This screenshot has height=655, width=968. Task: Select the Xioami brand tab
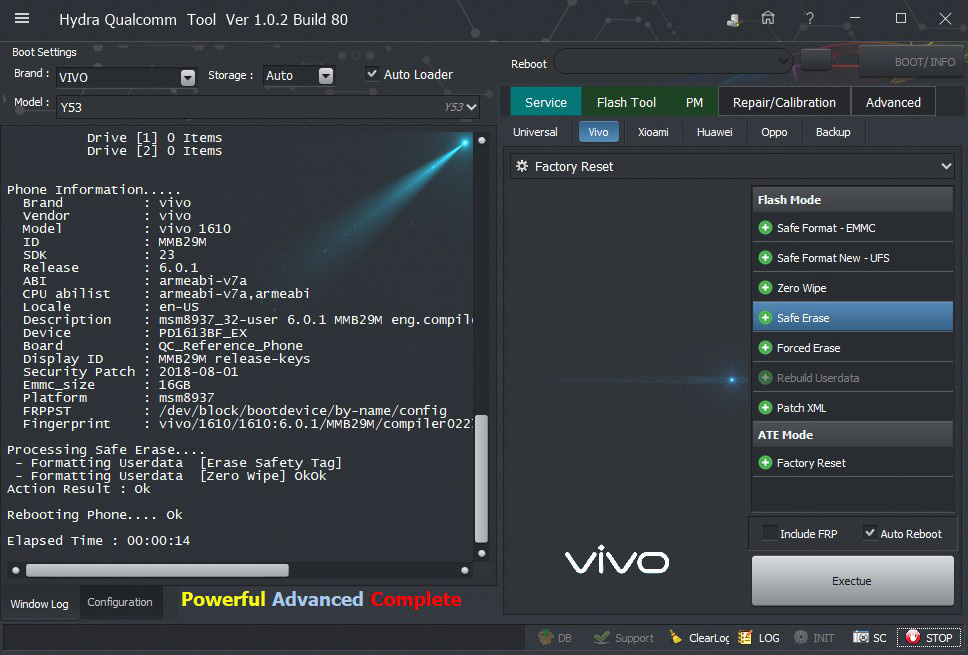pos(653,132)
